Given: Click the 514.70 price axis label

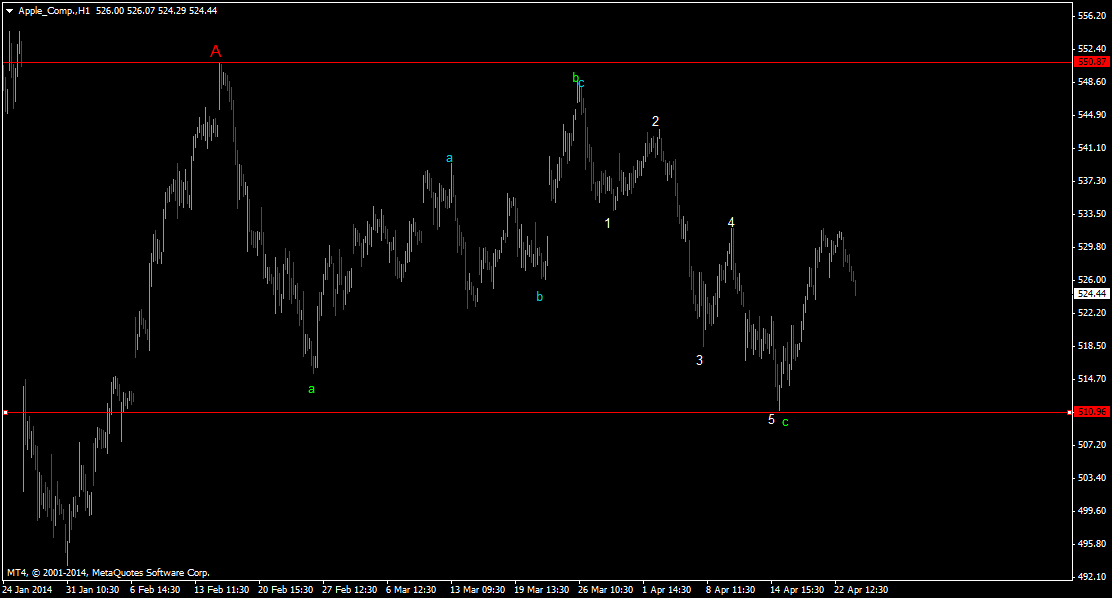Looking at the screenshot, I should coord(1092,379).
